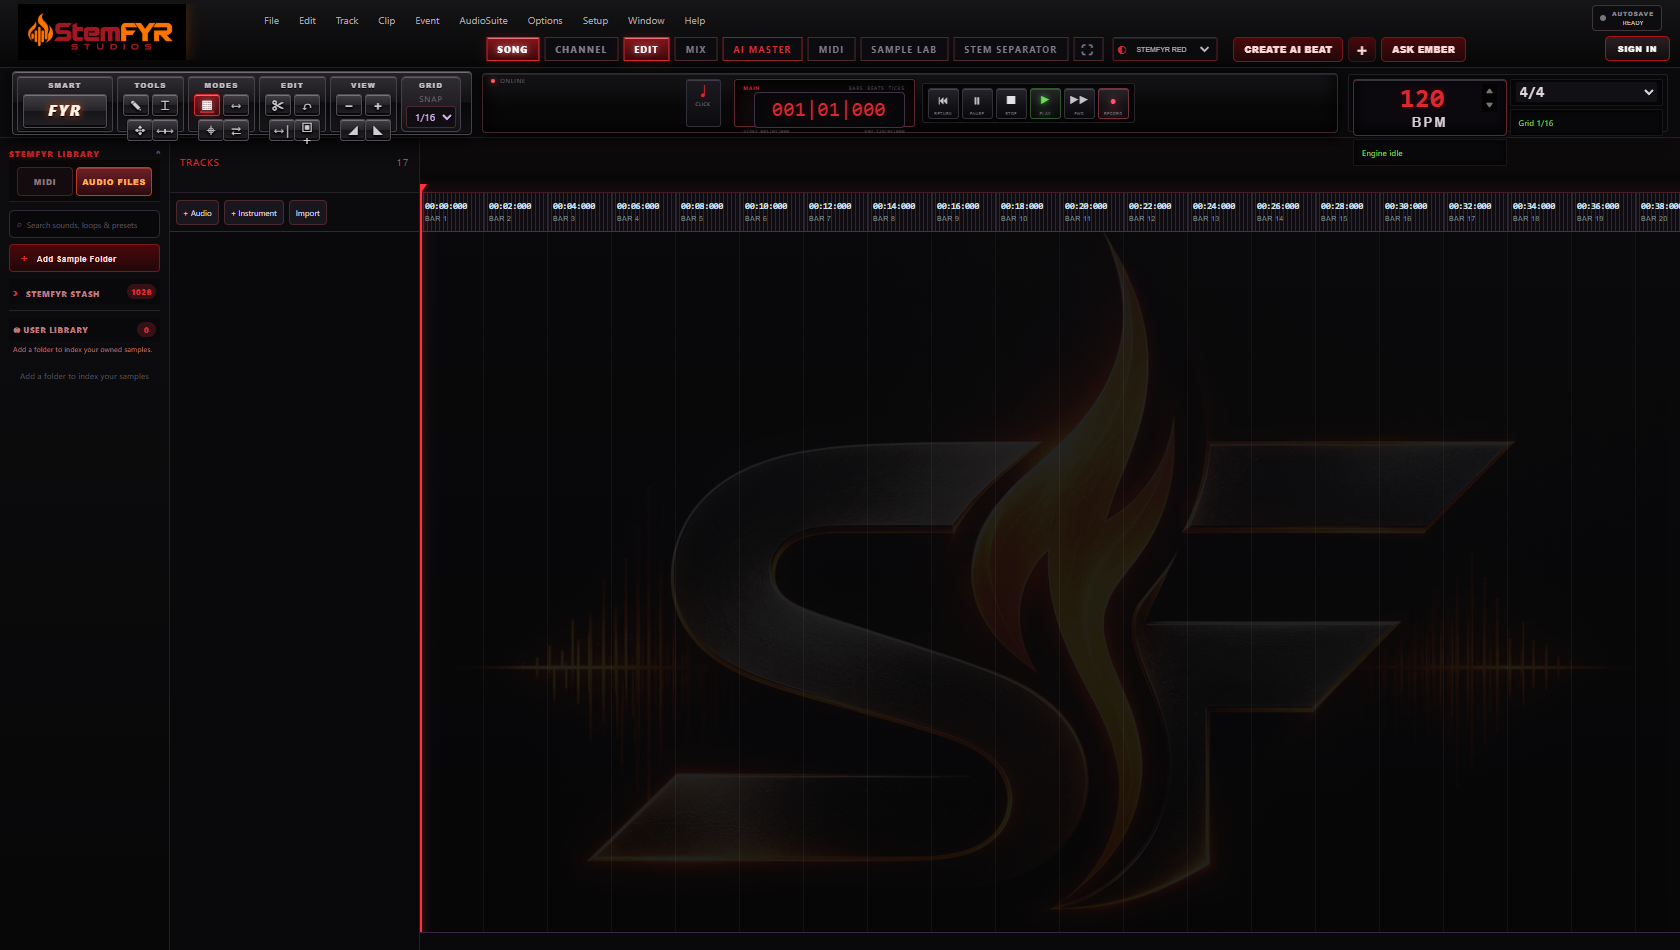This screenshot has height=950, width=1680.
Task: Stop playback with the Stop button
Action: click(1011, 103)
